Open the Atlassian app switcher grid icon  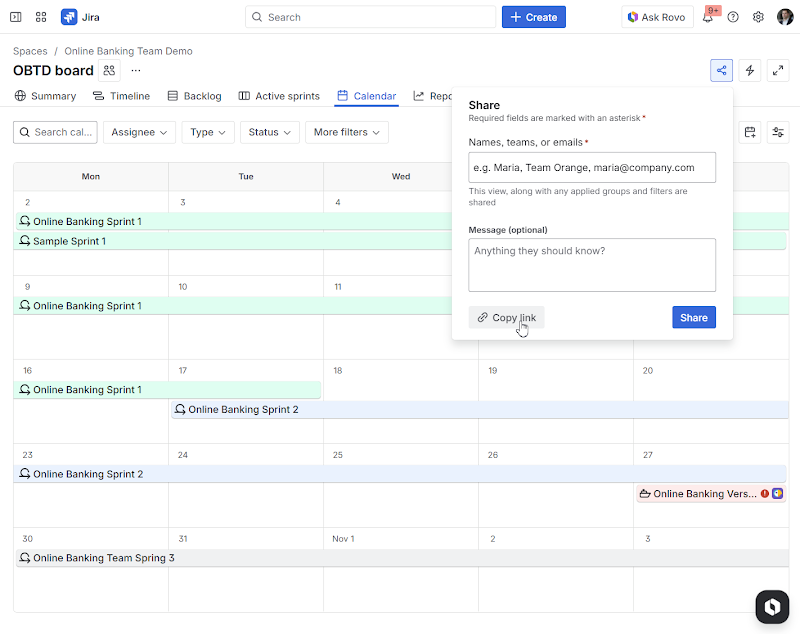tap(40, 17)
